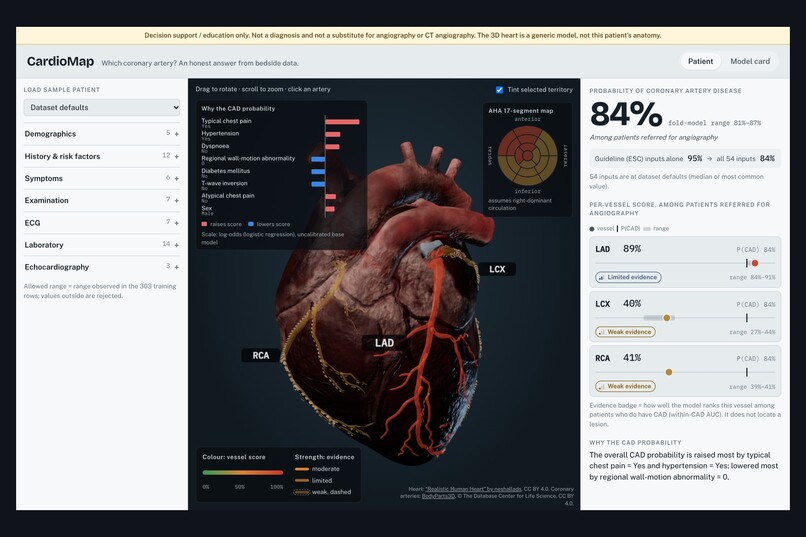
Task: Click the T-wave inversion factor row
Action: pyautogui.click(x=280, y=184)
